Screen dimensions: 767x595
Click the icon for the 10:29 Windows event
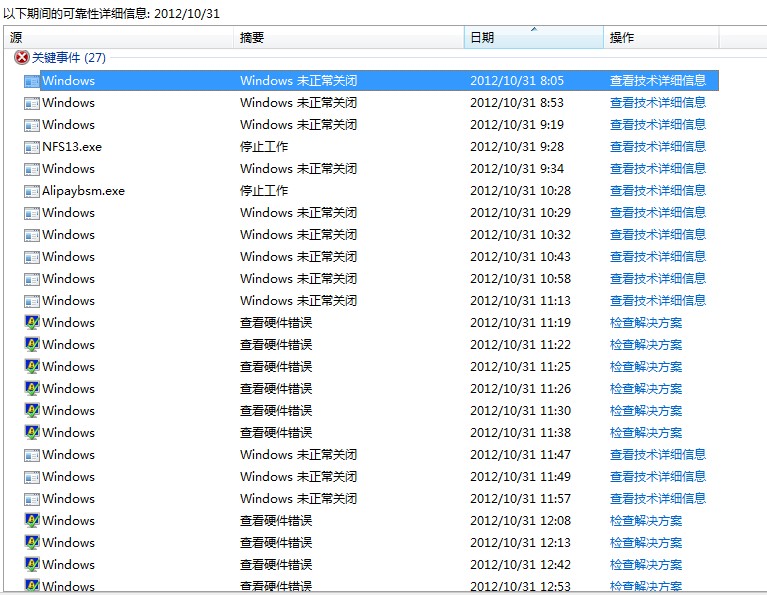(32, 213)
